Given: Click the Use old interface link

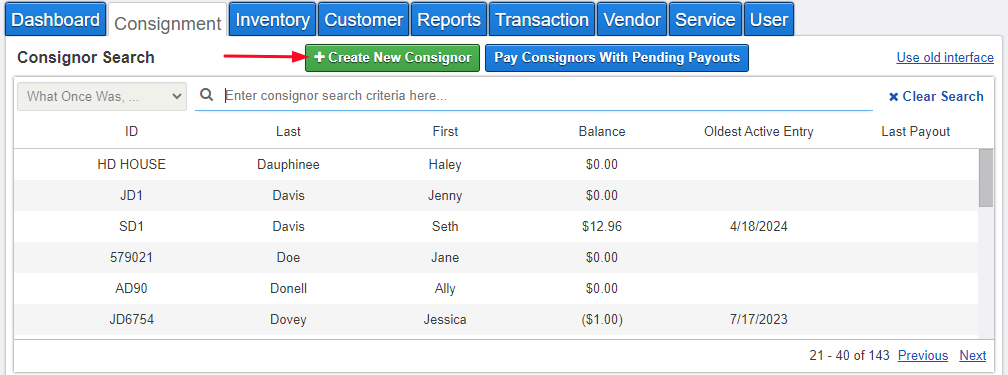Looking at the screenshot, I should (x=945, y=58).
